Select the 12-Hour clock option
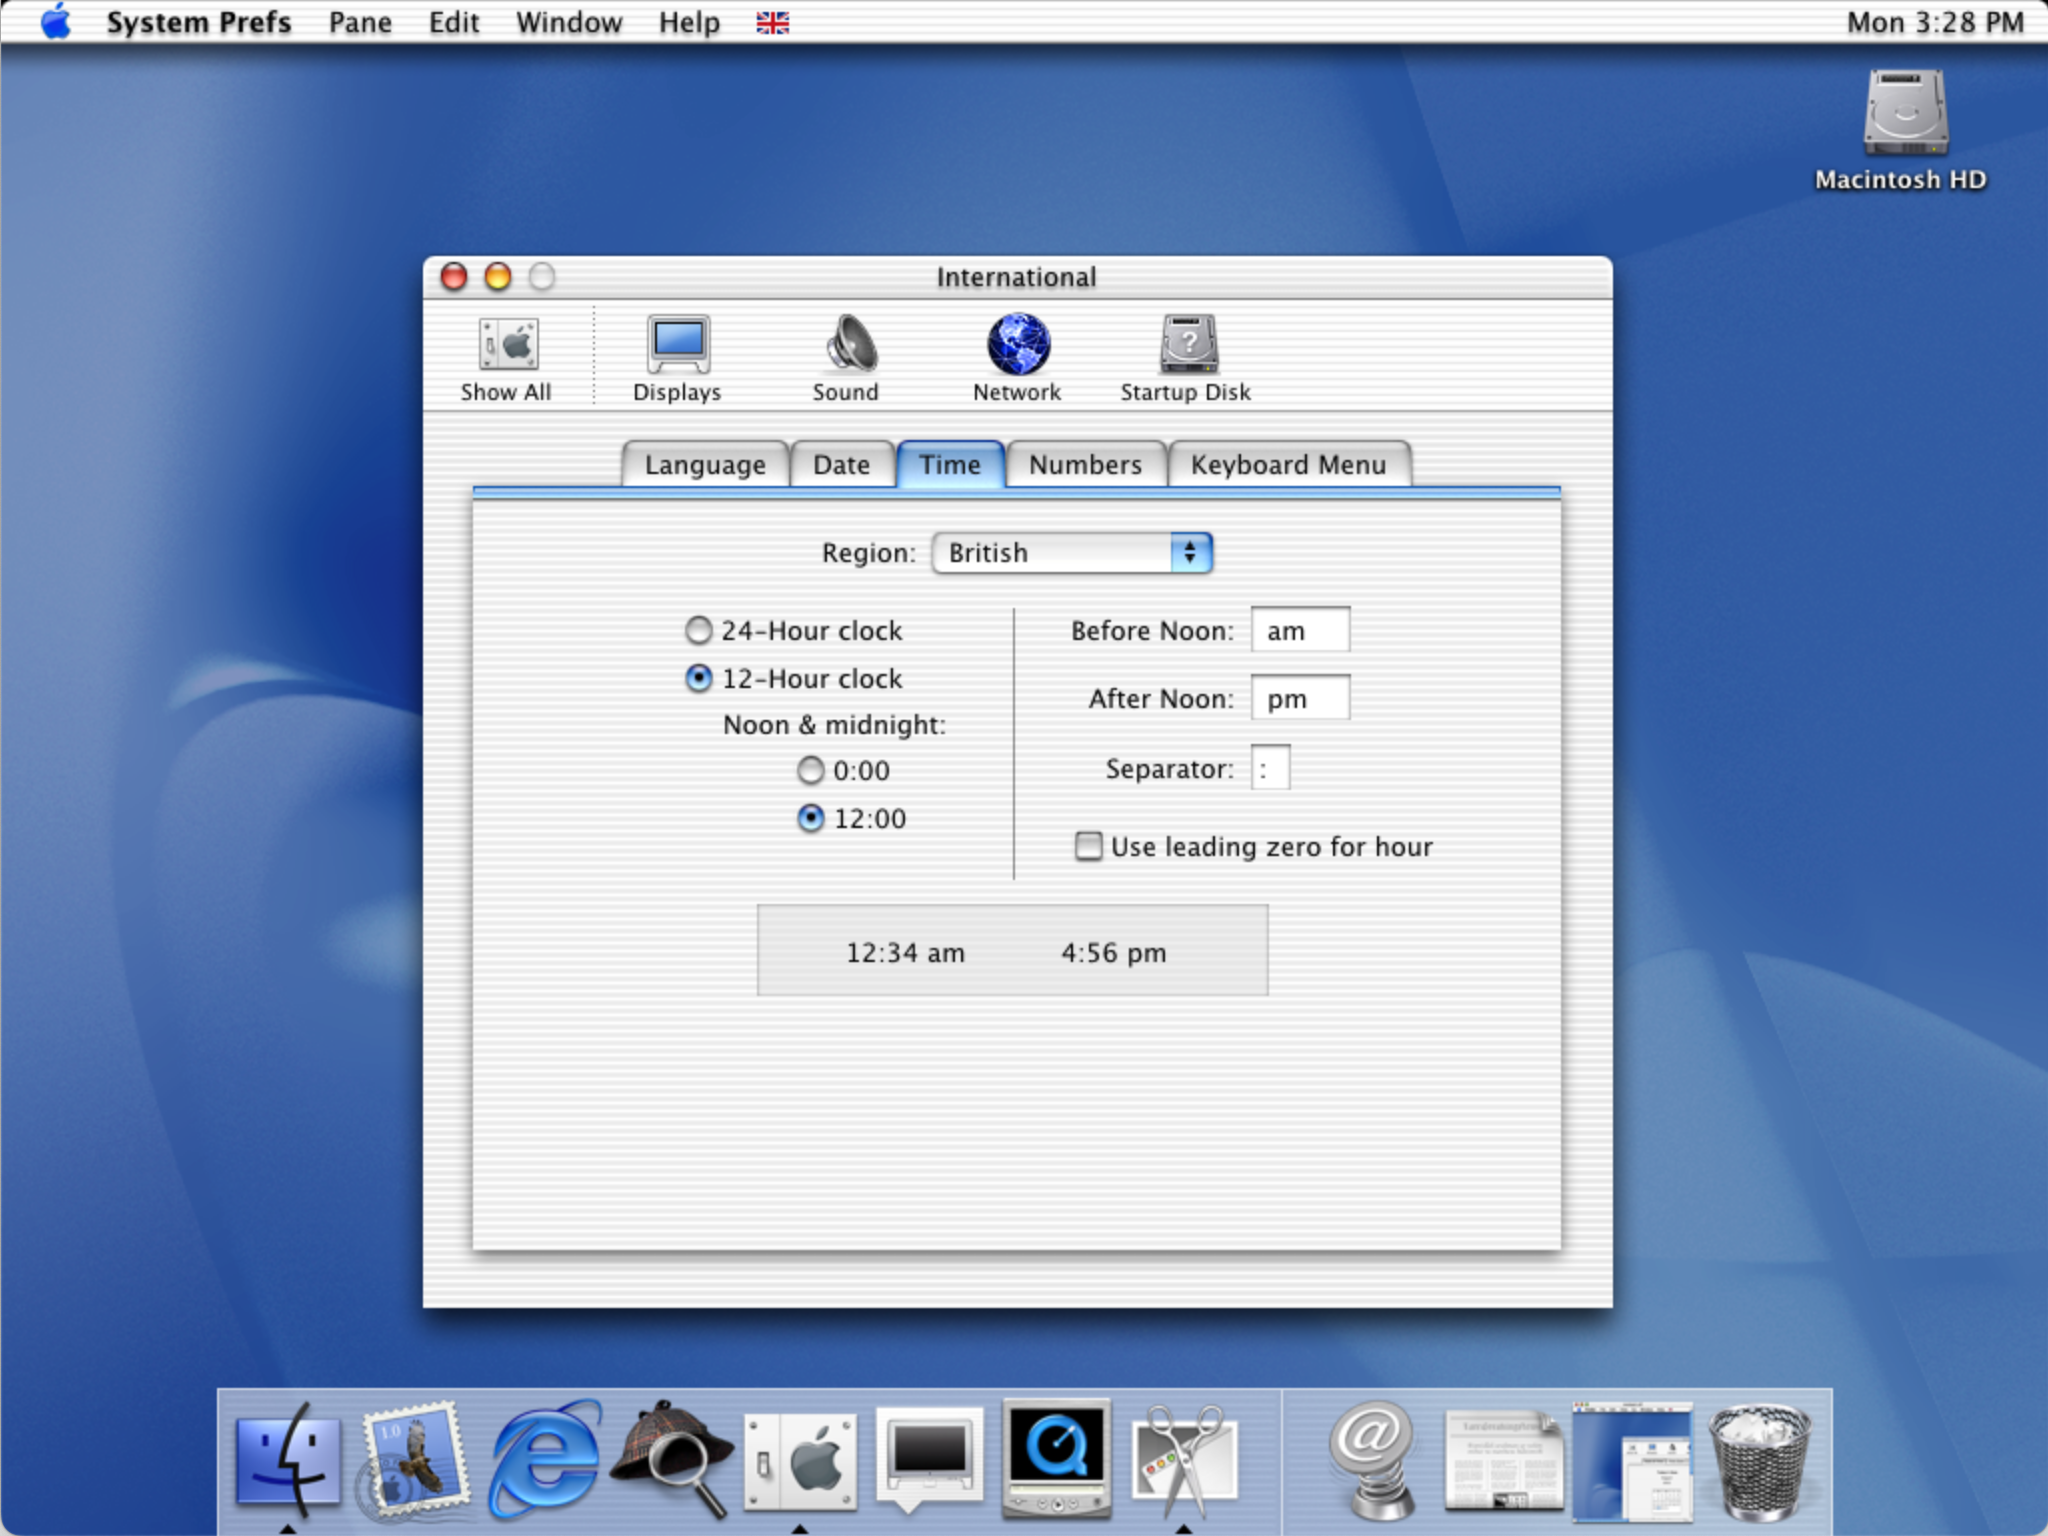 pyautogui.click(x=793, y=679)
